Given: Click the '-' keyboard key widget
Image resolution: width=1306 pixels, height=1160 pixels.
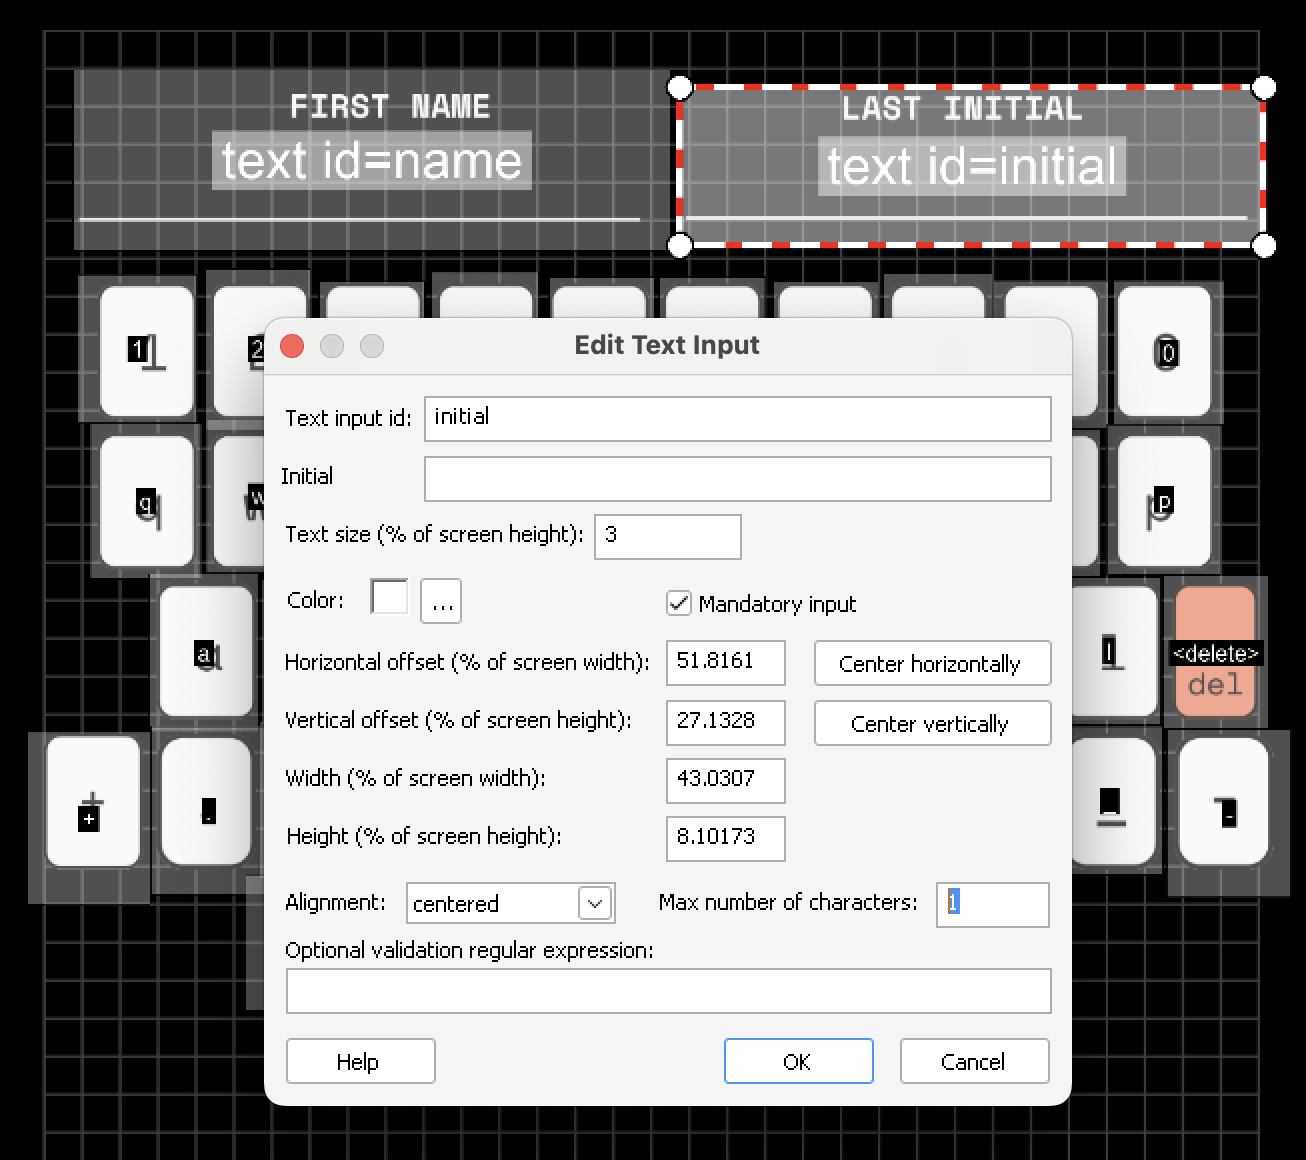Looking at the screenshot, I should point(1224,802).
